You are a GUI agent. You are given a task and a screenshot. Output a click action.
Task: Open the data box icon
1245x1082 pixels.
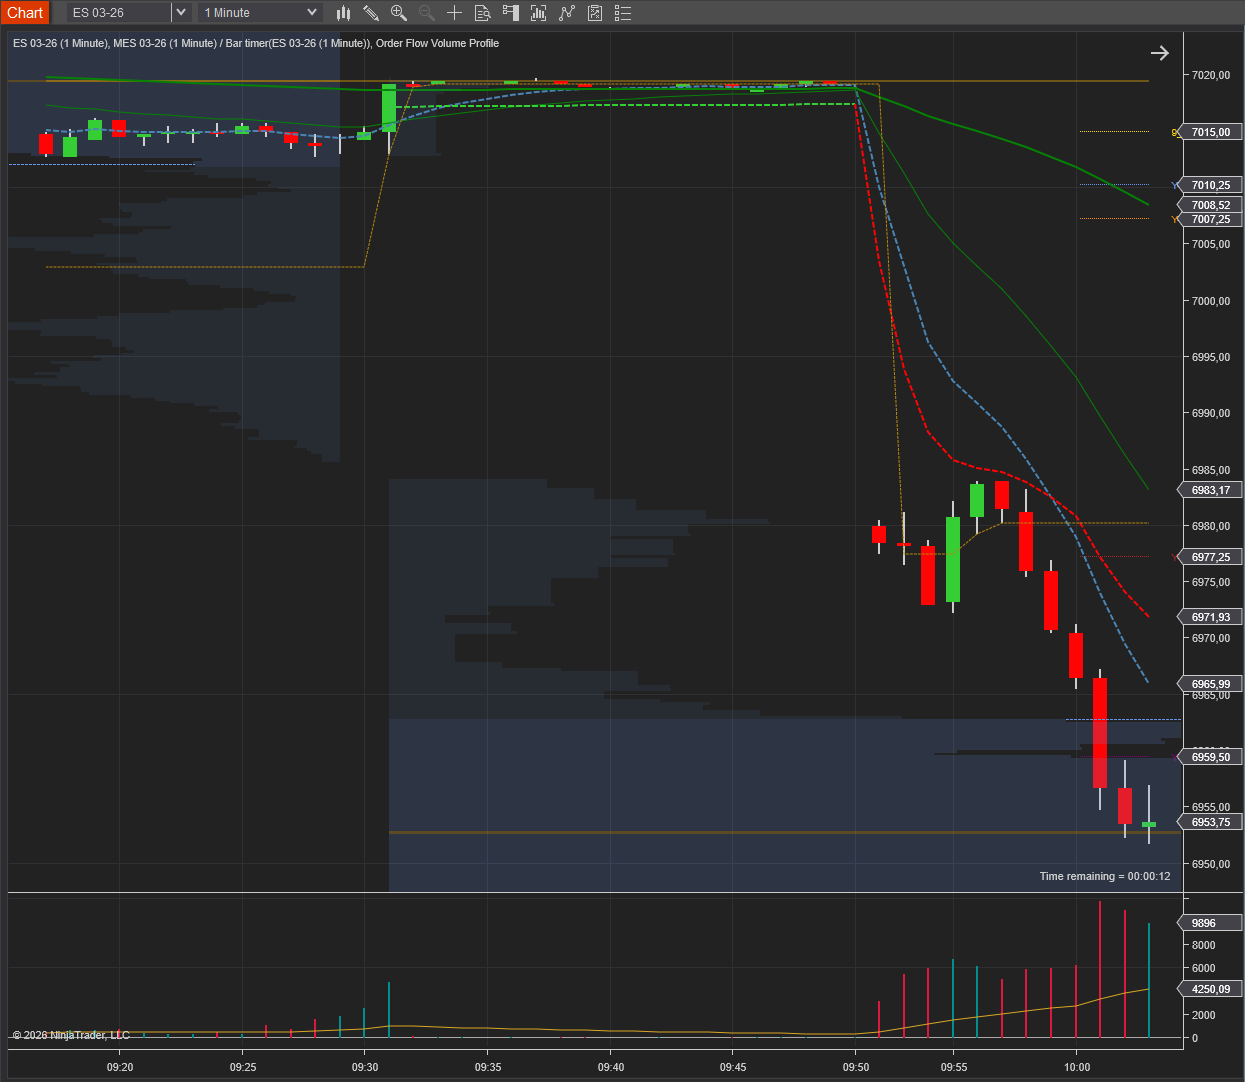click(x=482, y=13)
